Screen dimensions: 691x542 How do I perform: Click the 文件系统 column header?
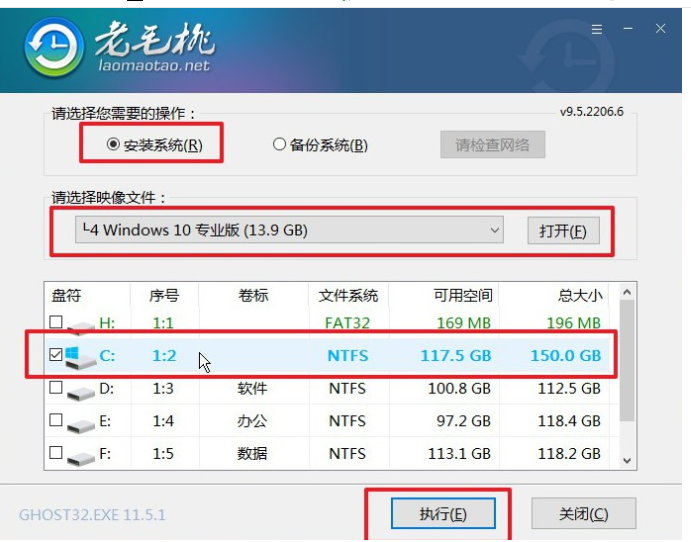click(x=348, y=295)
